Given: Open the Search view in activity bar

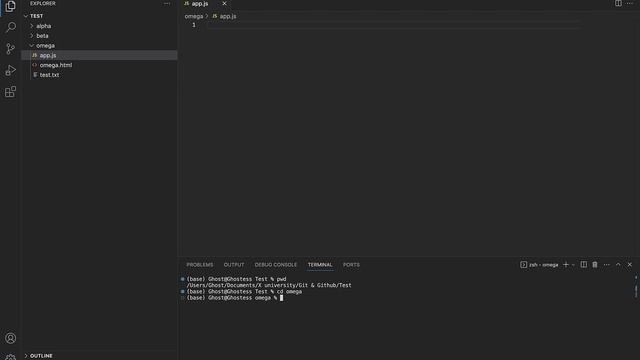Looking at the screenshot, I should [x=11, y=27].
